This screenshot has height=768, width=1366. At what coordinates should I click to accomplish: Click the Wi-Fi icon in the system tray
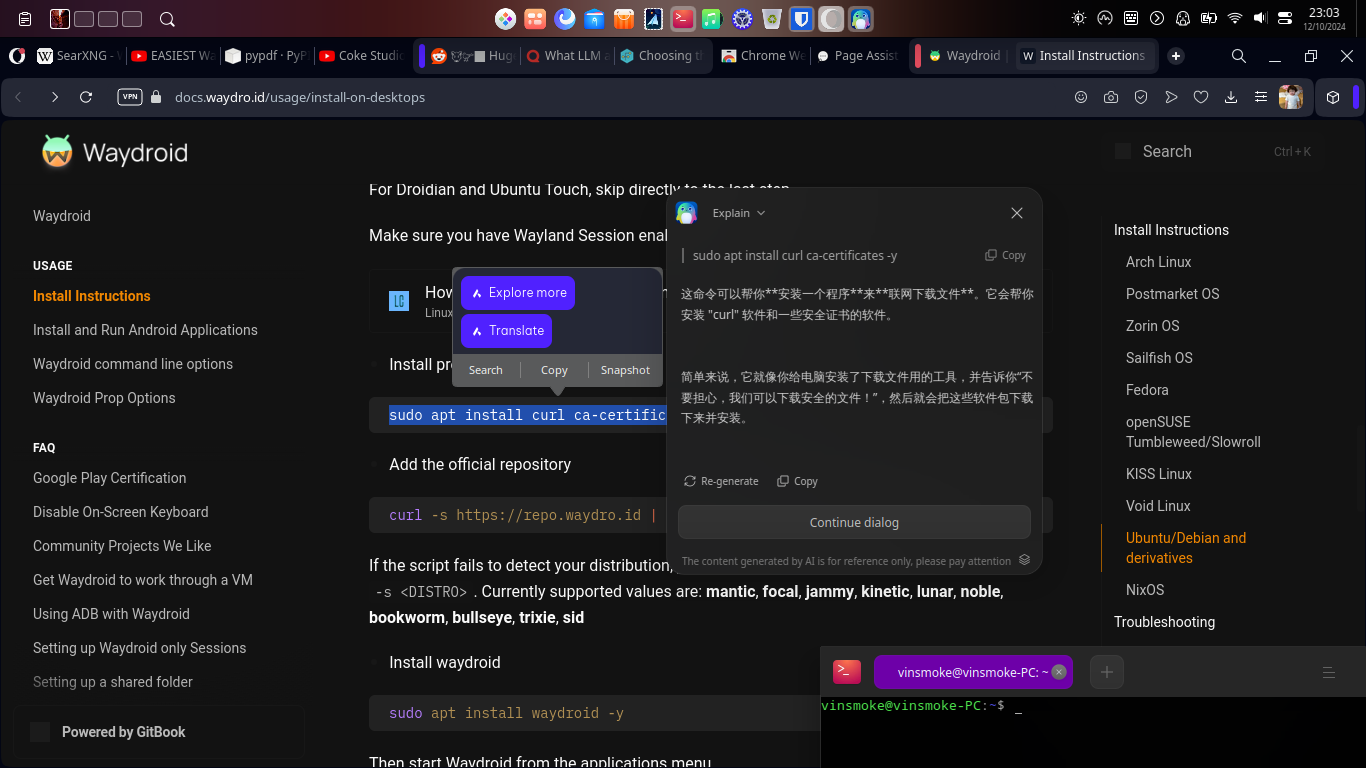coord(1234,18)
